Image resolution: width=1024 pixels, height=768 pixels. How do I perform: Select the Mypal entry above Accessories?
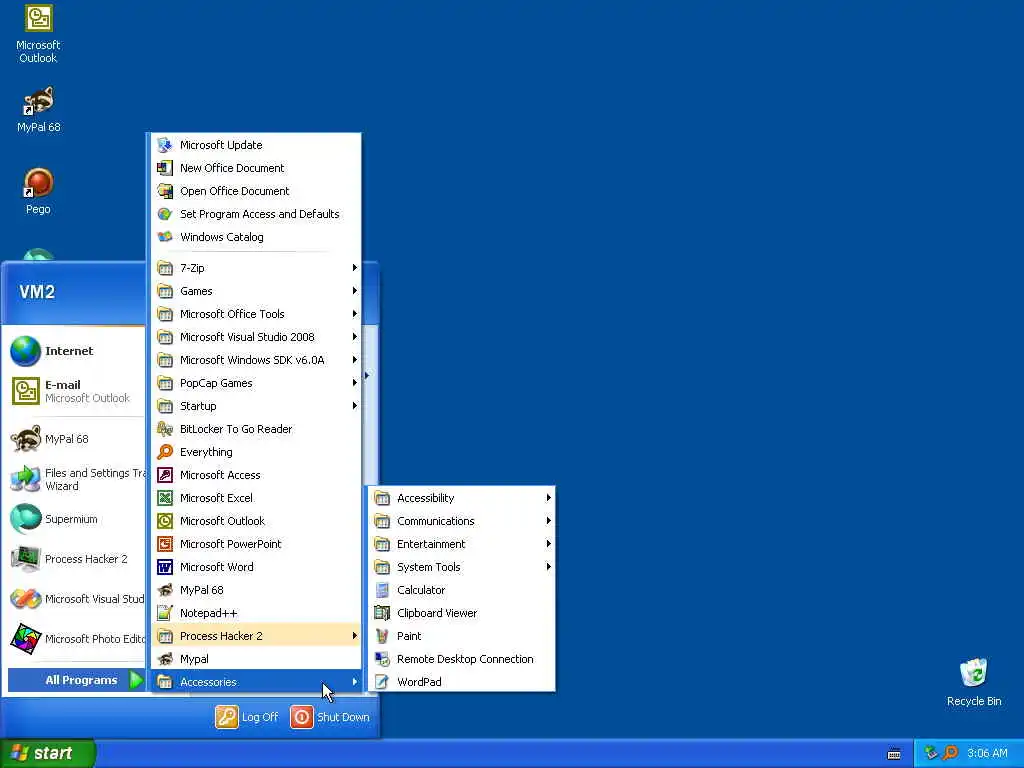click(256, 659)
